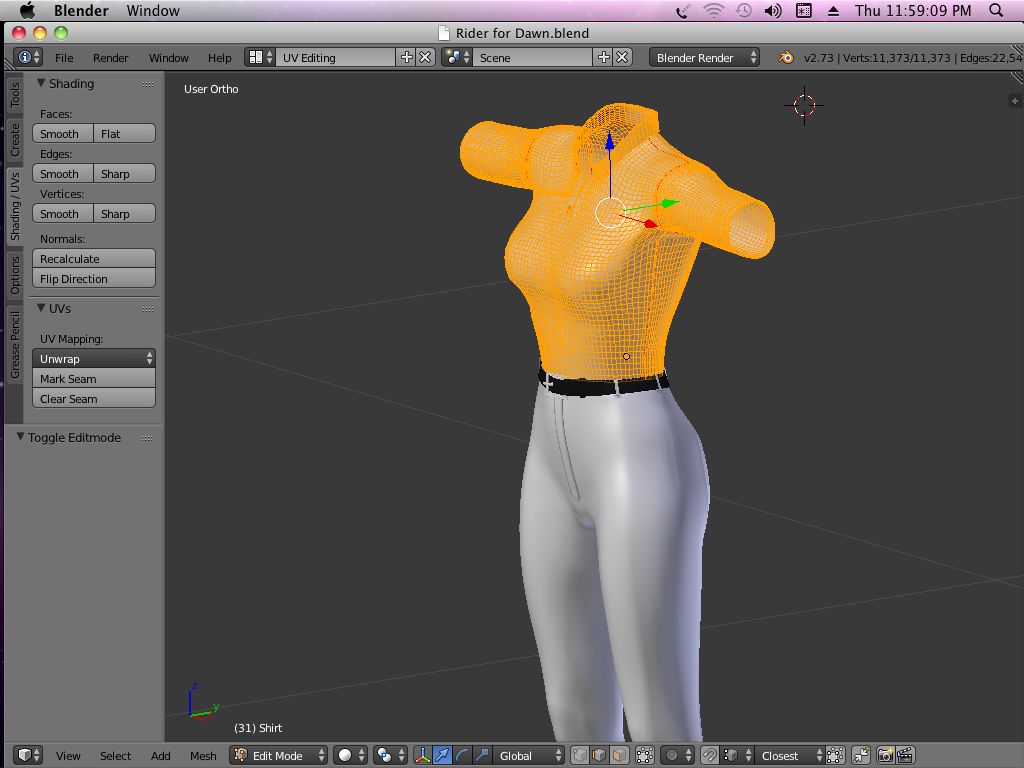Click the Mark Seam button

tap(94, 379)
